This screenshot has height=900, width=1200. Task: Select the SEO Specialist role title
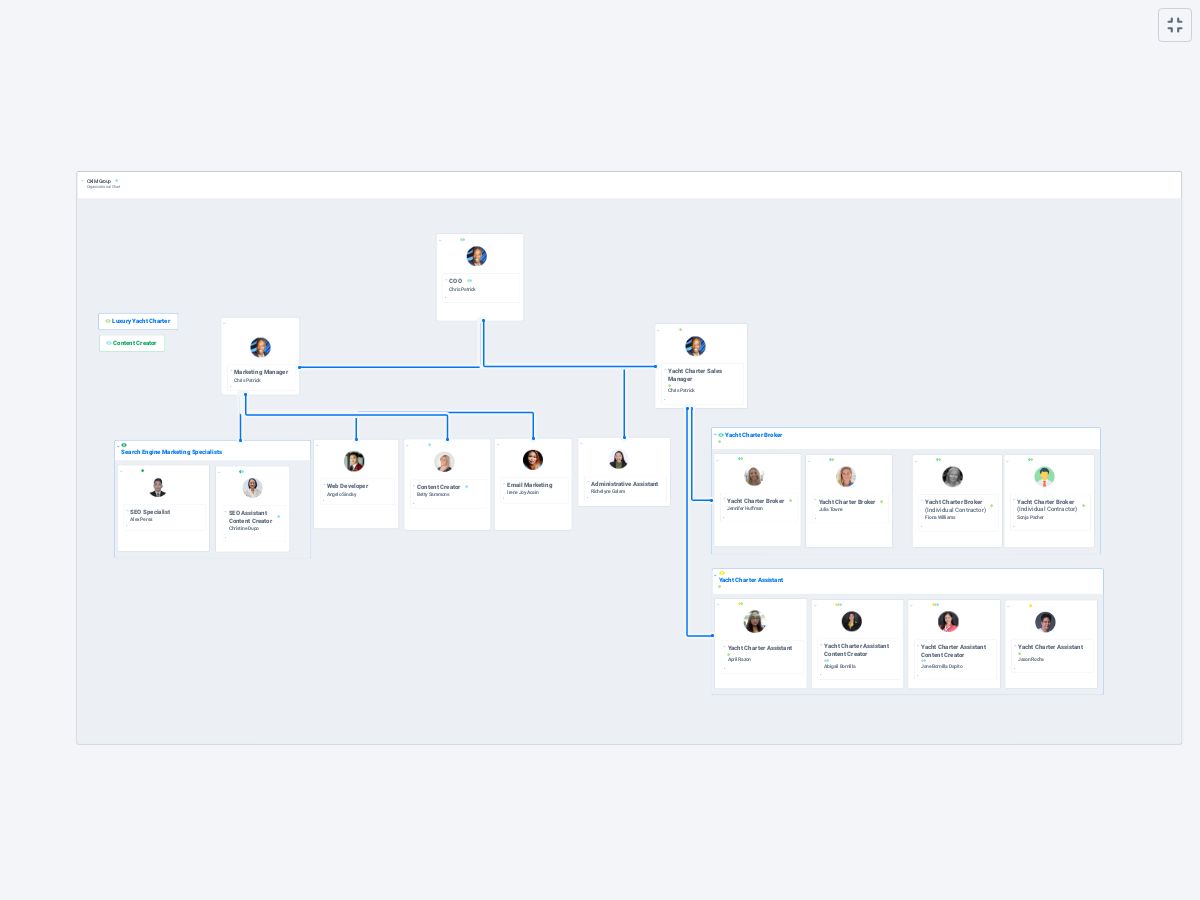150,512
